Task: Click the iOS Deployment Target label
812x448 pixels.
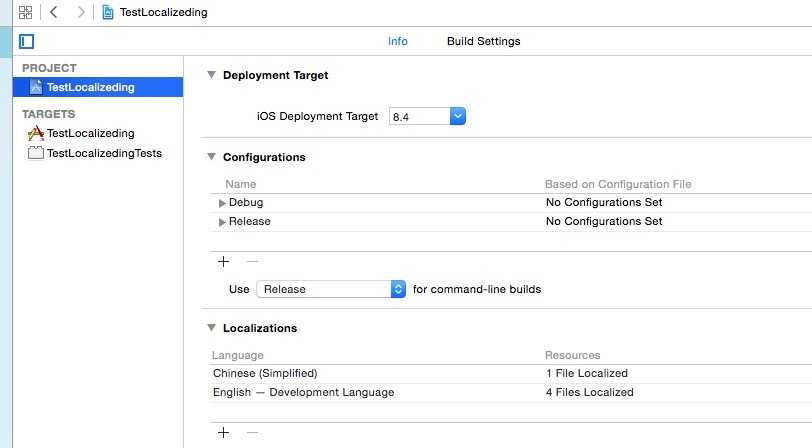Action: pyautogui.click(x=317, y=117)
